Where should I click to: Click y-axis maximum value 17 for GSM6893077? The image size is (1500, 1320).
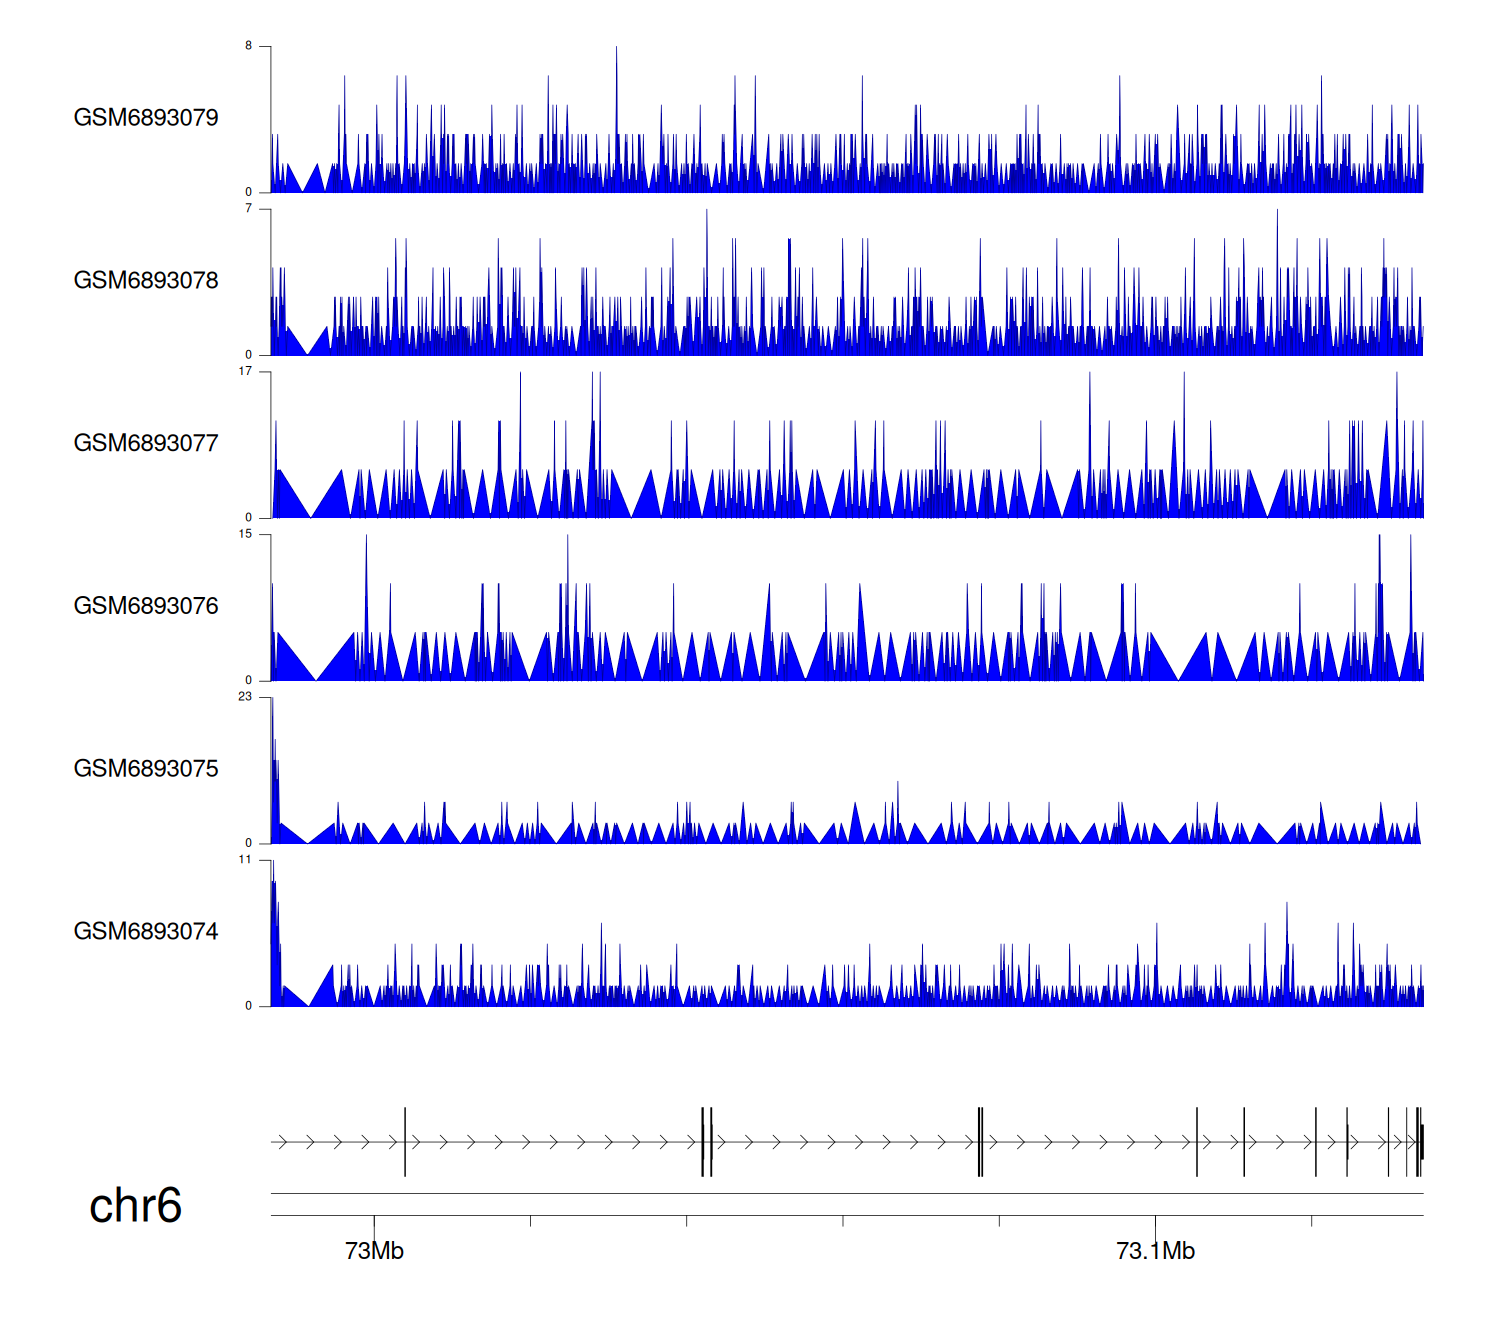246,372
